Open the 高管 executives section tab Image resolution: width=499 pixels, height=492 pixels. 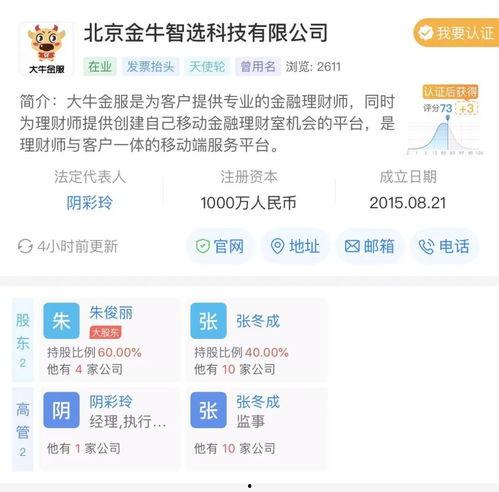tap(23, 429)
